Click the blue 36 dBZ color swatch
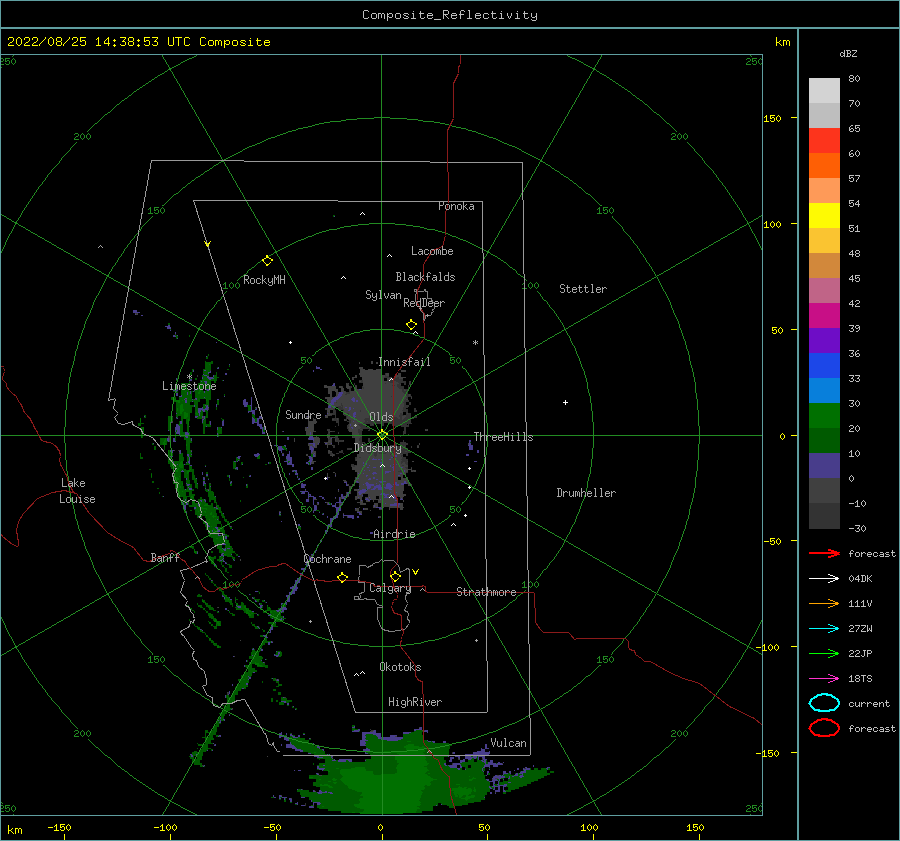 [x=824, y=365]
